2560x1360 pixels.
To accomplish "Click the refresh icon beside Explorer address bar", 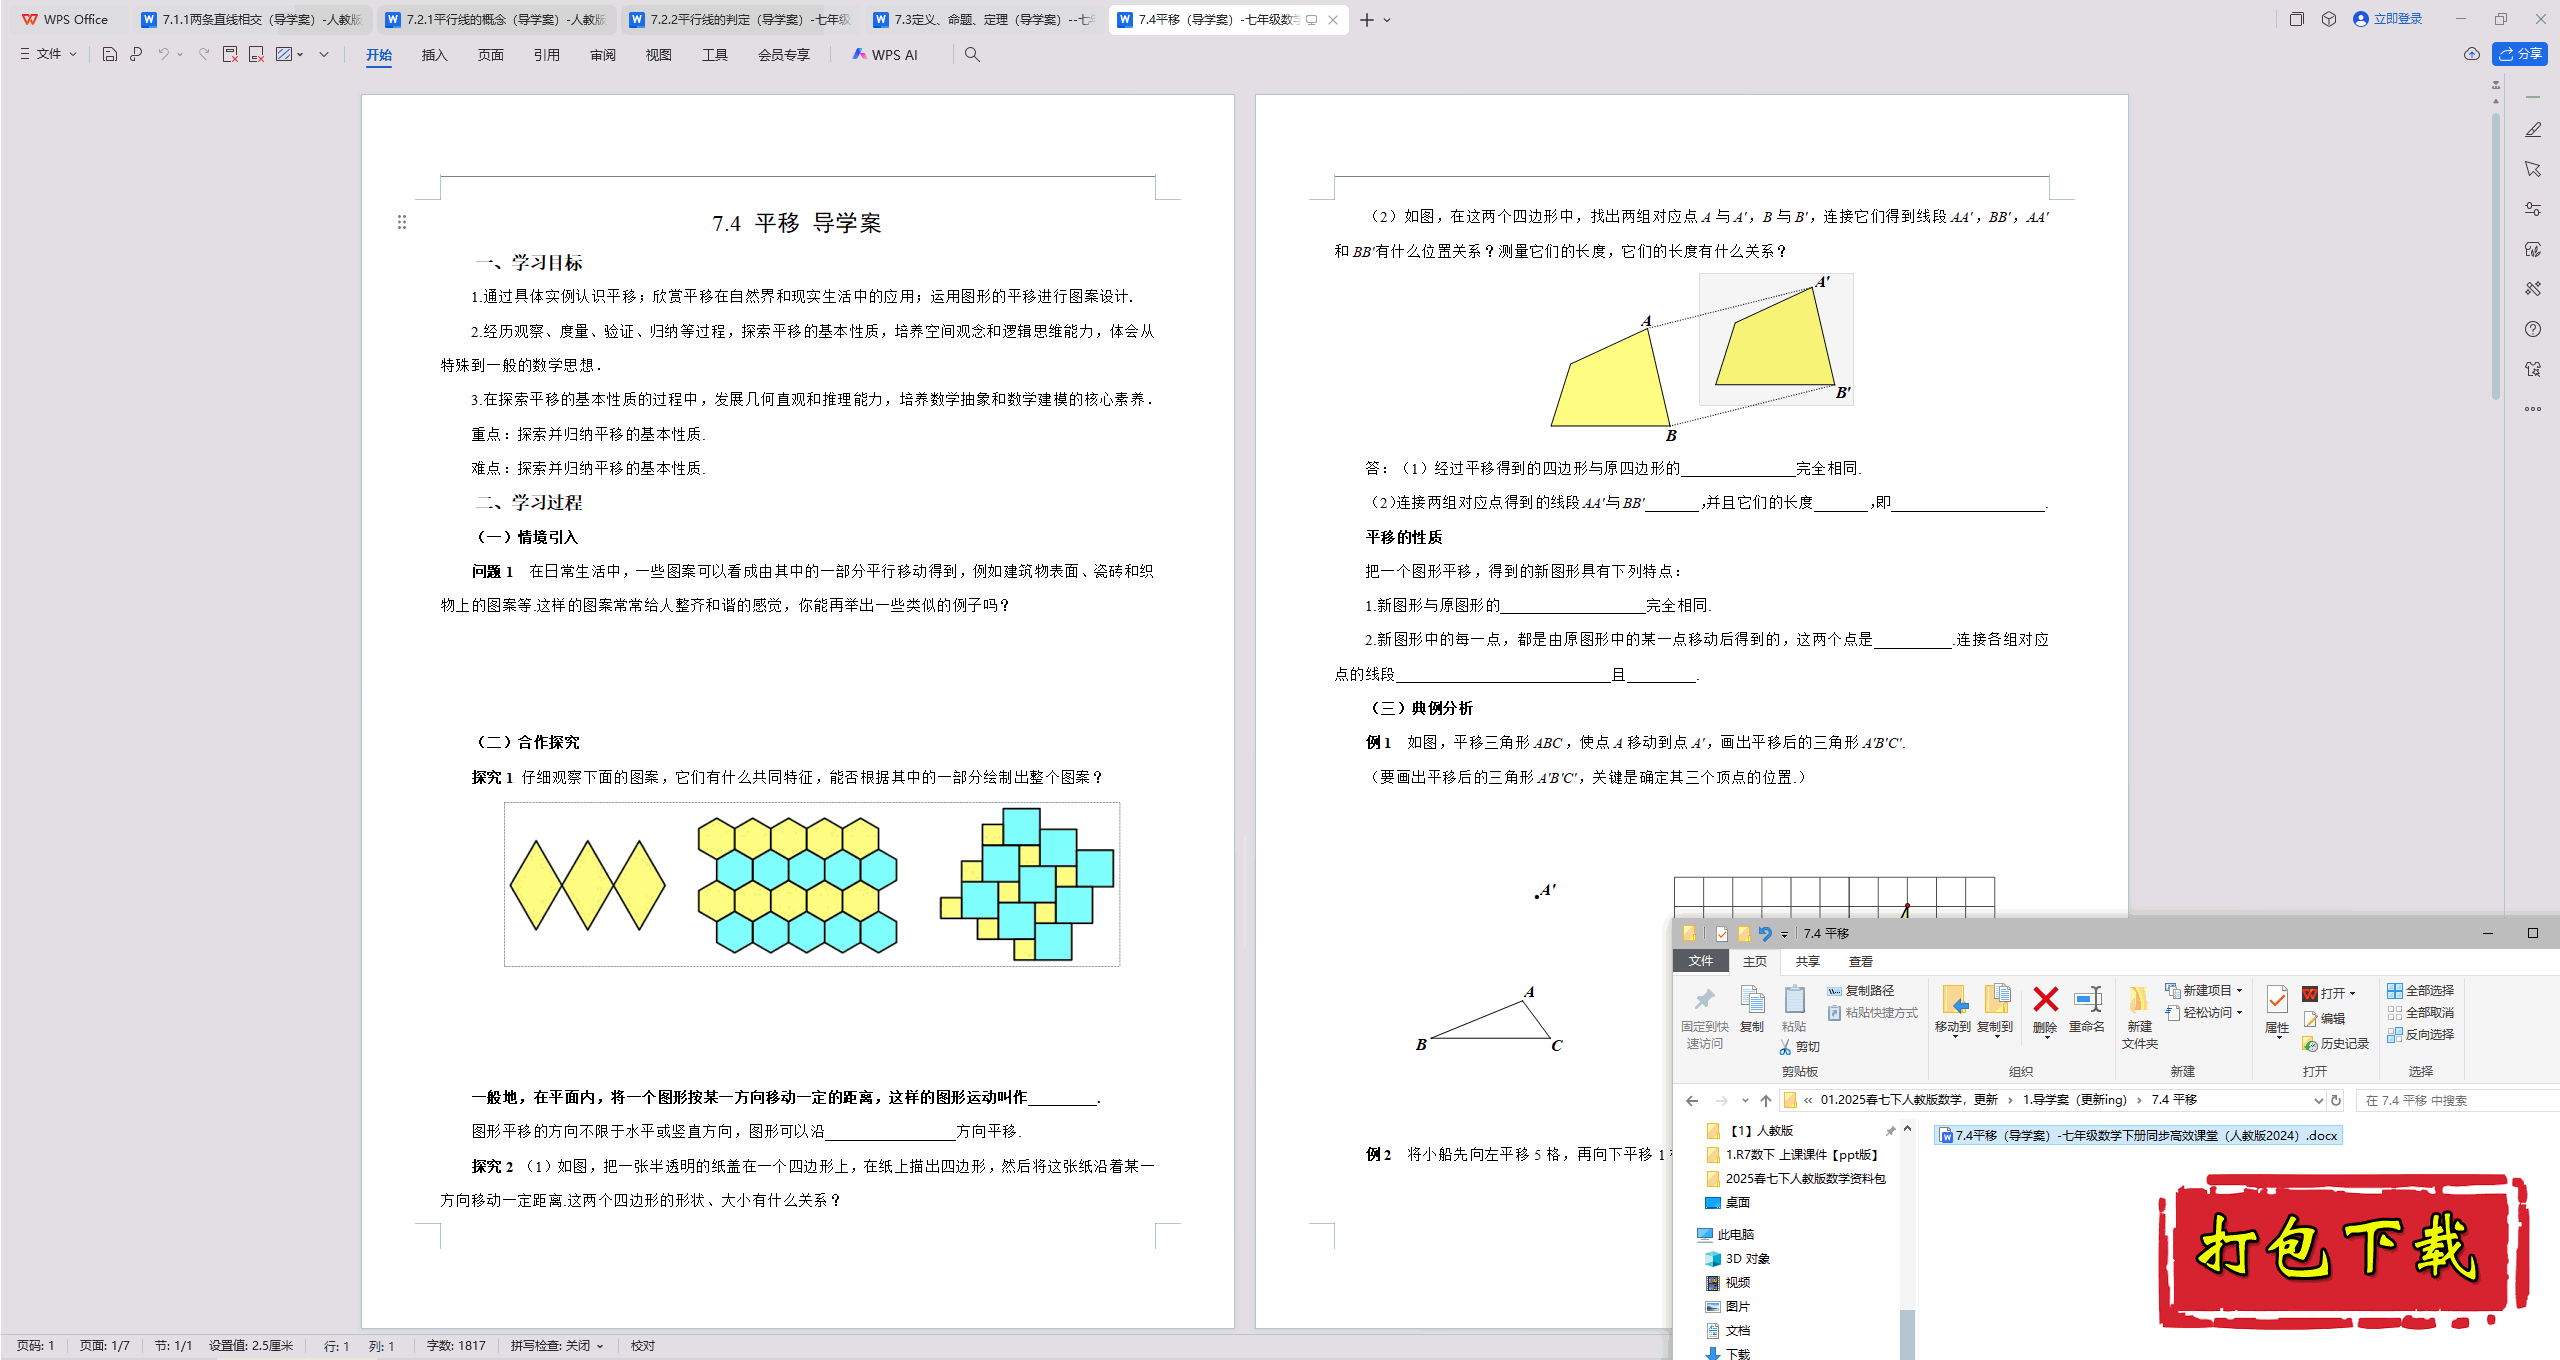I will pos(2336,1100).
